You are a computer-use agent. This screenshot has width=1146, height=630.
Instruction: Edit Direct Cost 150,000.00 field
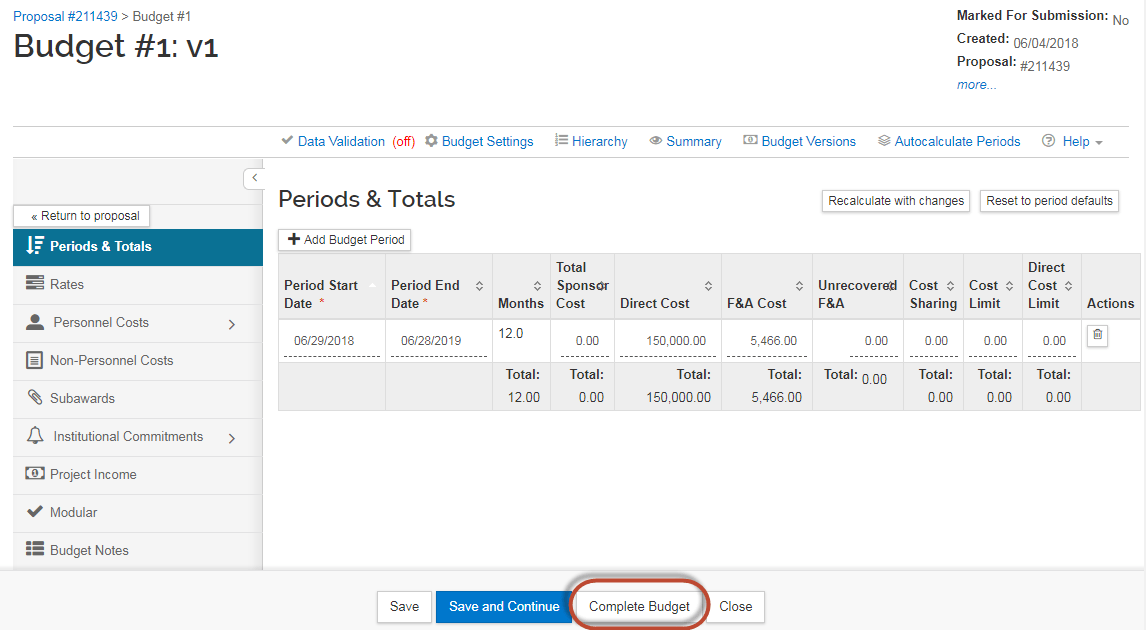coord(668,341)
